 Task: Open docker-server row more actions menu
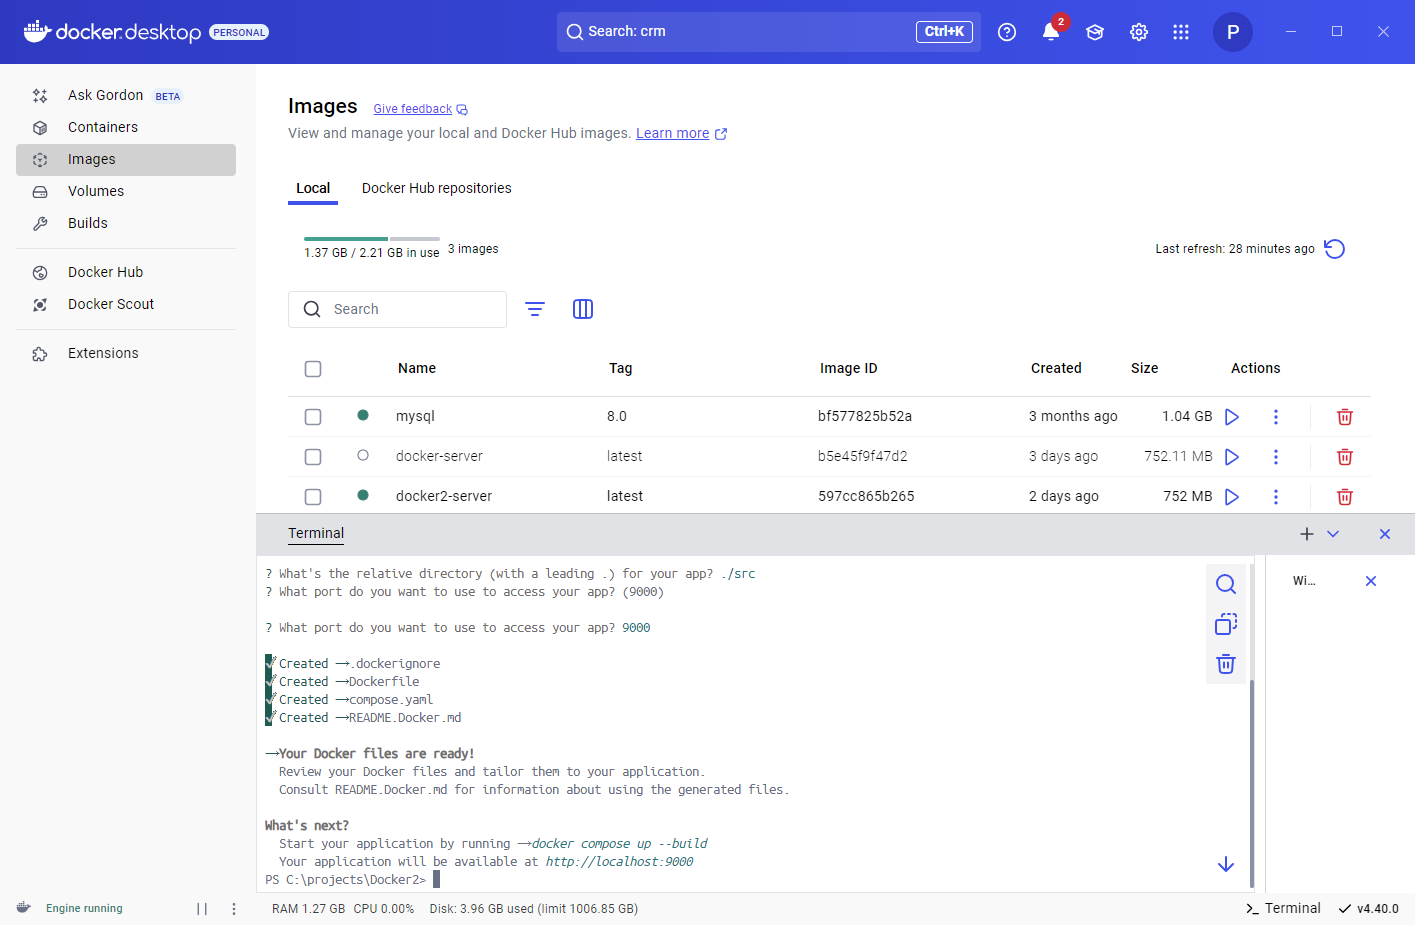click(1276, 457)
